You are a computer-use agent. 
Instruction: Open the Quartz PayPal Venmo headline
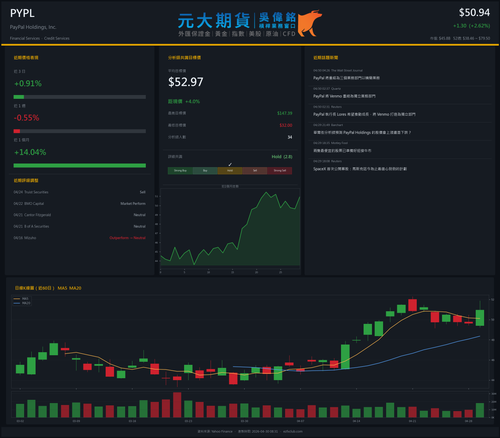(344, 96)
